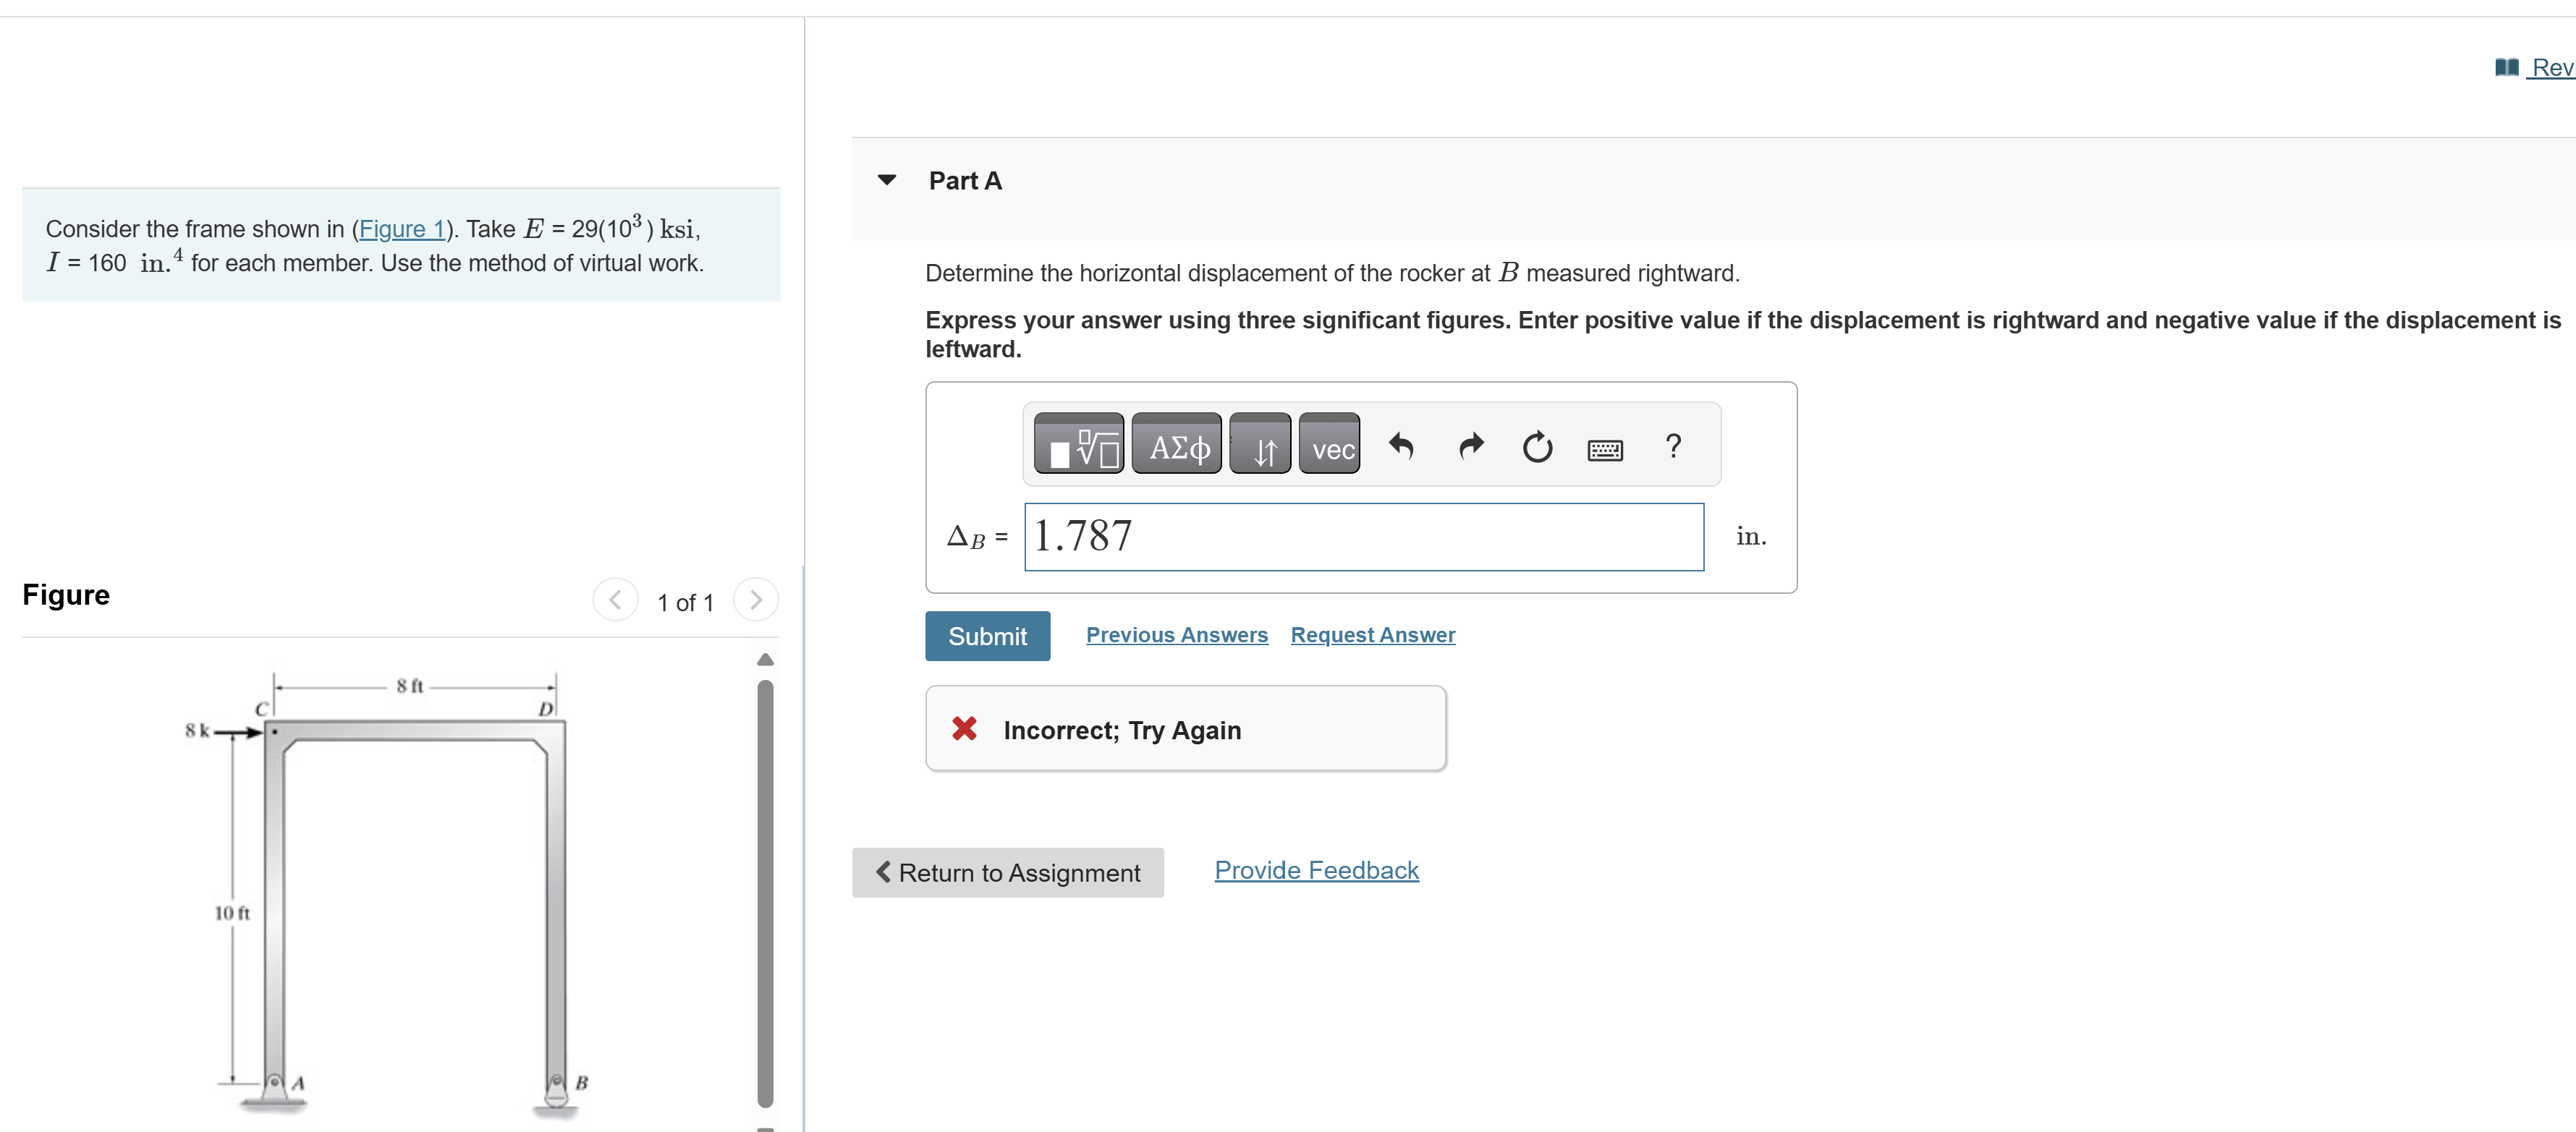Open Provide Feedback link
The height and width of the screenshot is (1132, 2576).
1316,870
